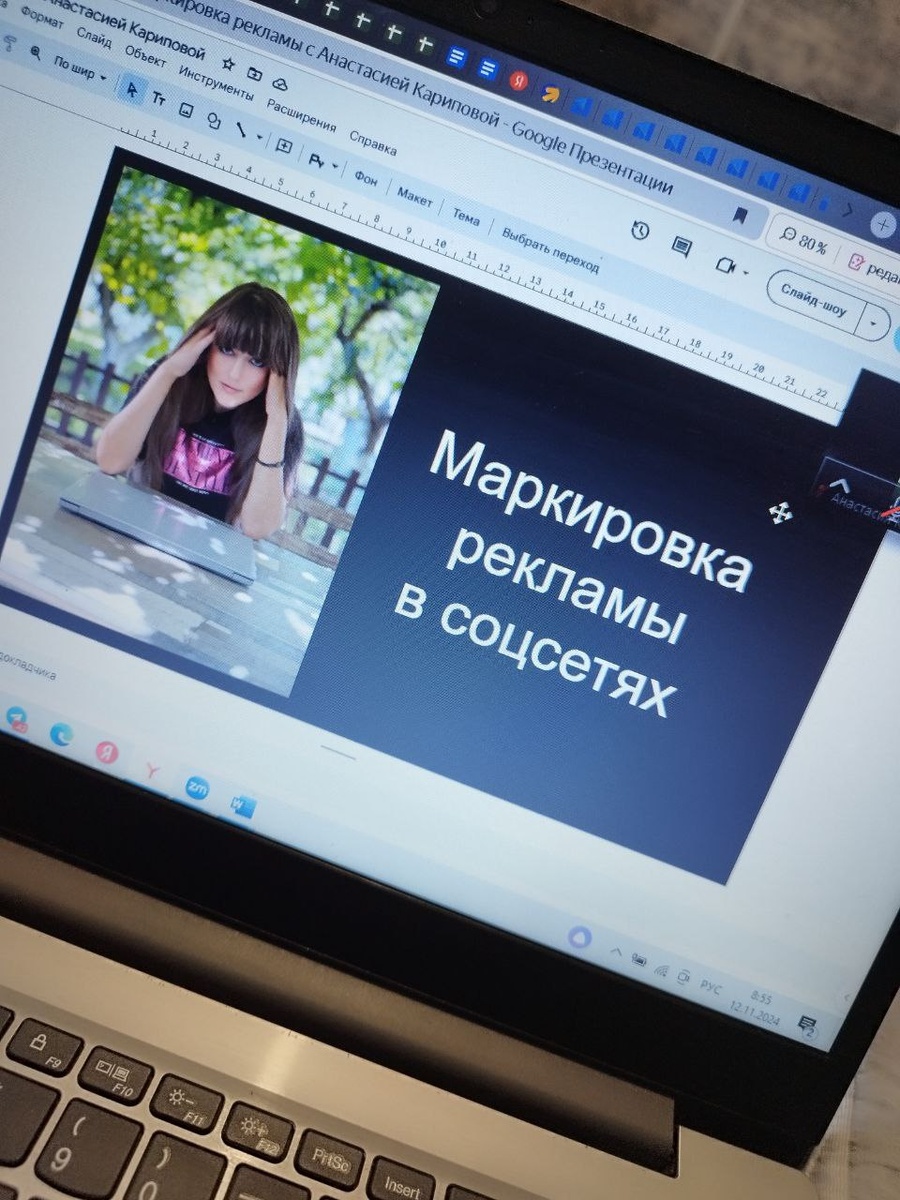Expand hidden system tray icons
This screenshot has width=900, height=1200.
pyautogui.click(x=616, y=952)
